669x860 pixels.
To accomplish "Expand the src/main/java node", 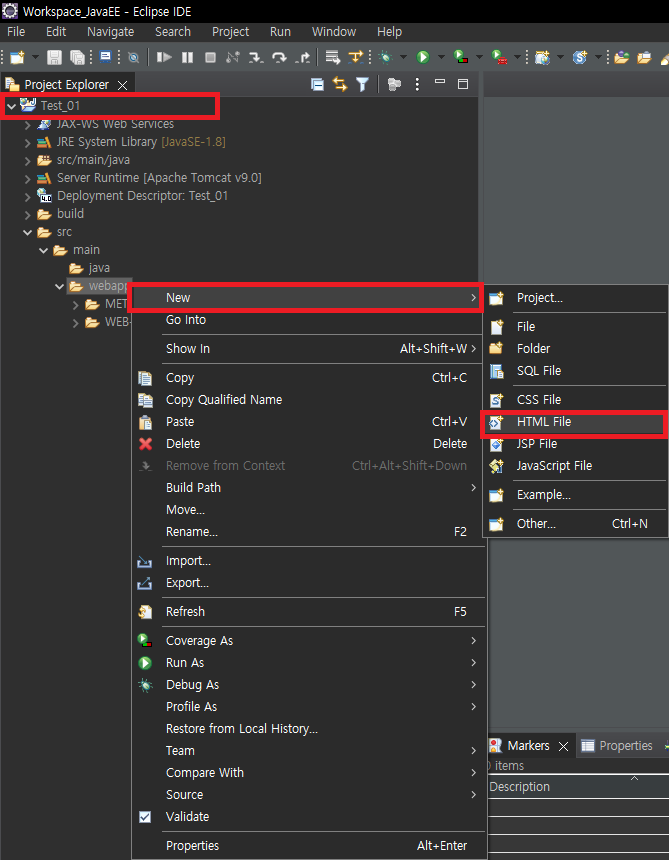I will click(27, 161).
